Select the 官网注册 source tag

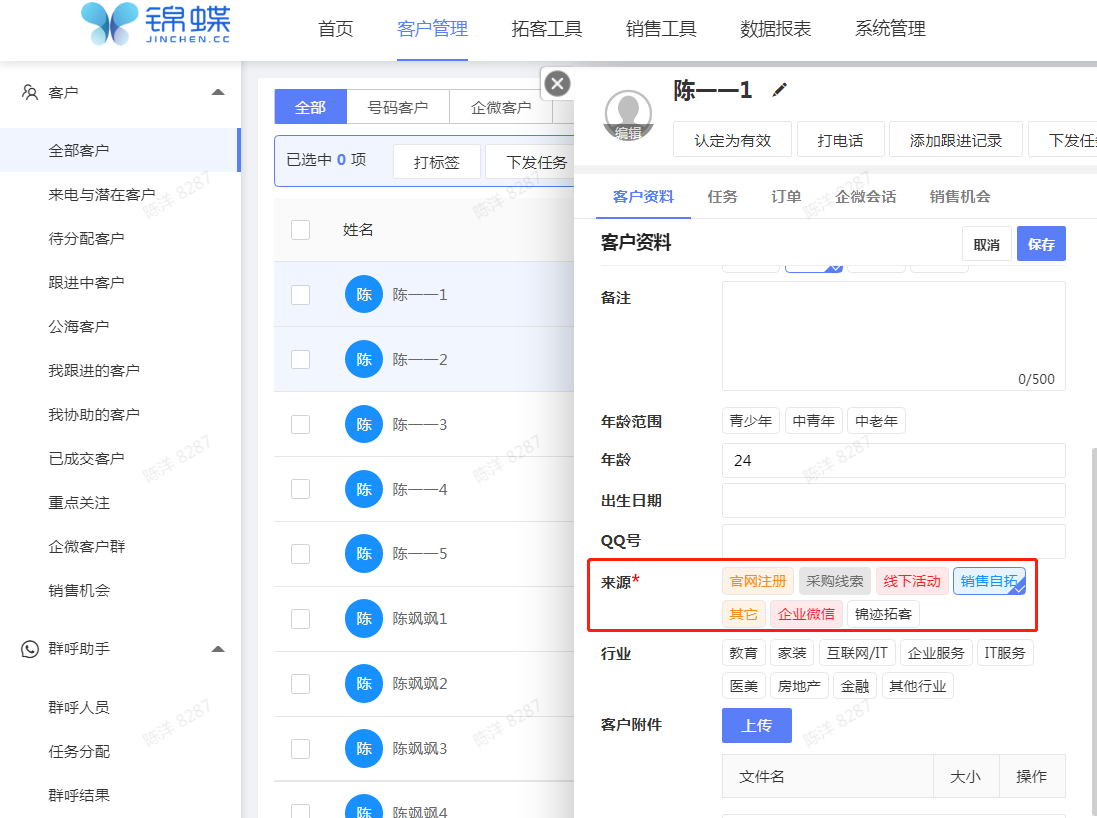pos(758,581)
